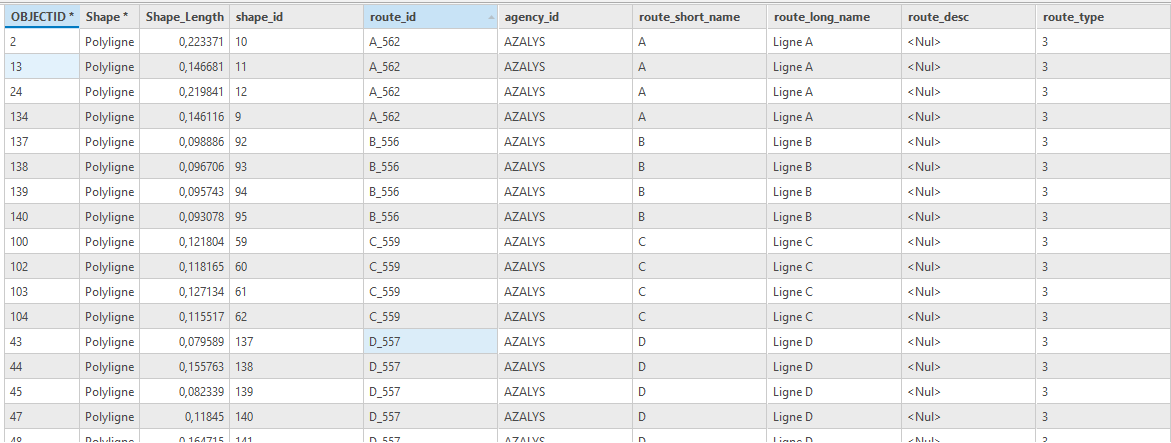The height and width of the screenshot is (443, 1171).
Task: Select the Shape_Length column header
Action: point(184,16)
